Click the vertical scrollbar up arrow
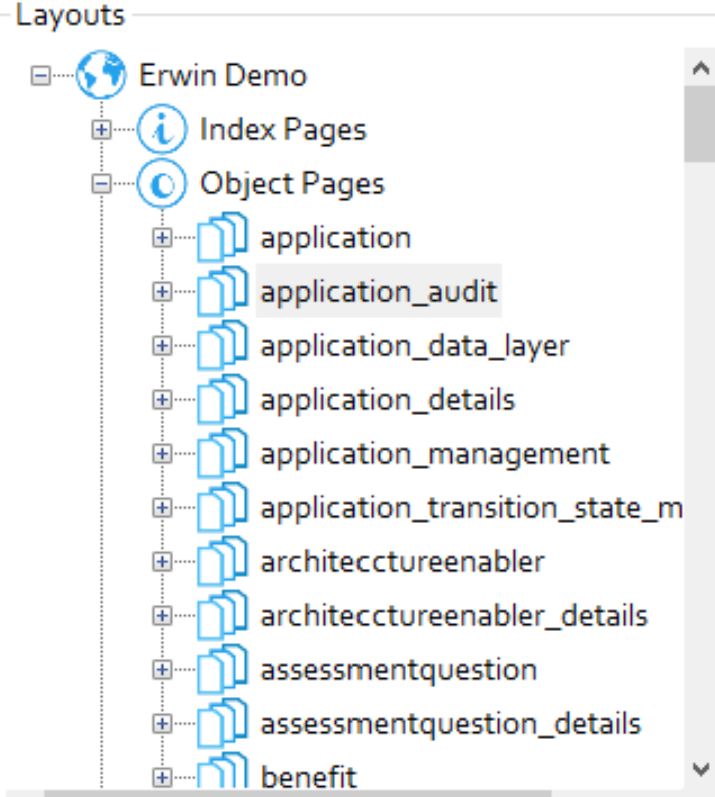715x797 pixels. pyautogui.click(x=700, y=68)
